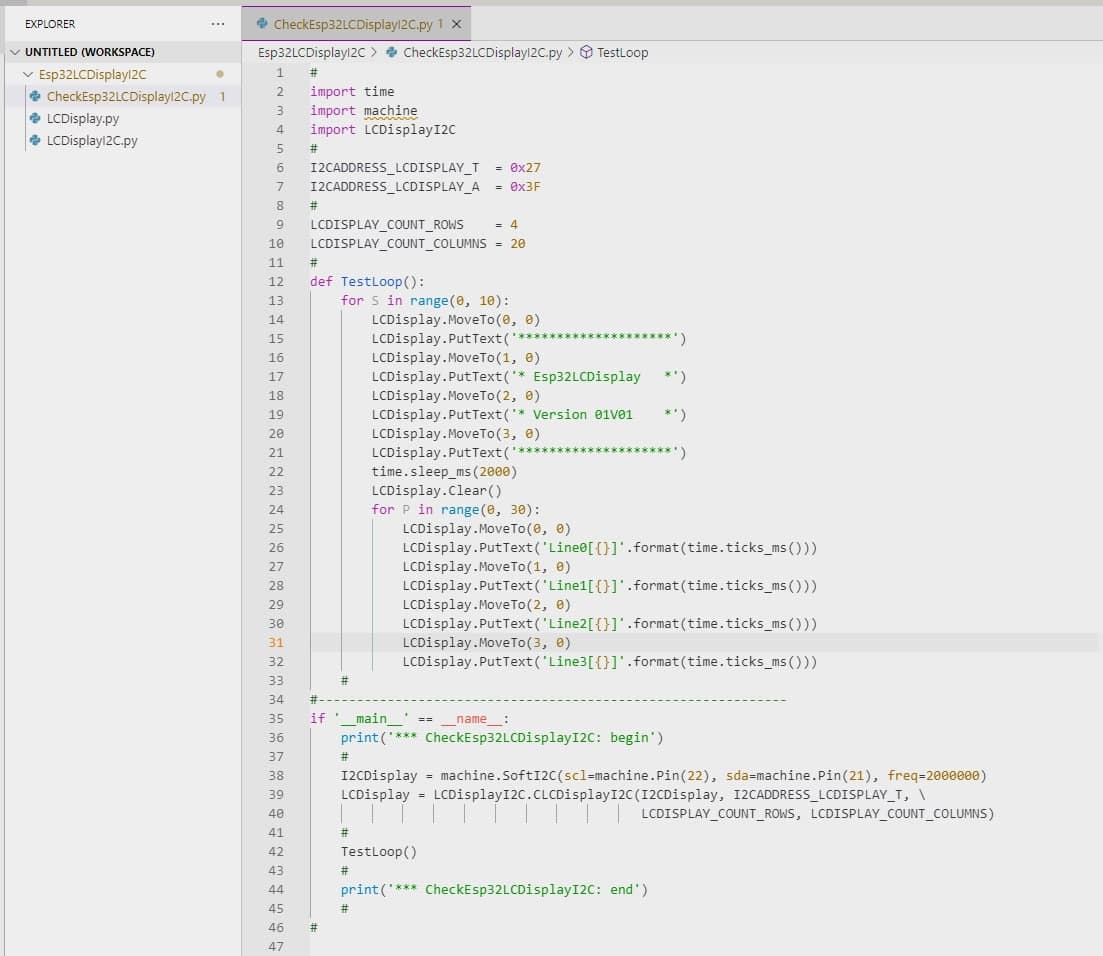Click problem count badge on CheckEsp32LCDisplayI2C.py
This screenshot has height=956, width=1103.
pyautogui.click(x=222, y=97)
